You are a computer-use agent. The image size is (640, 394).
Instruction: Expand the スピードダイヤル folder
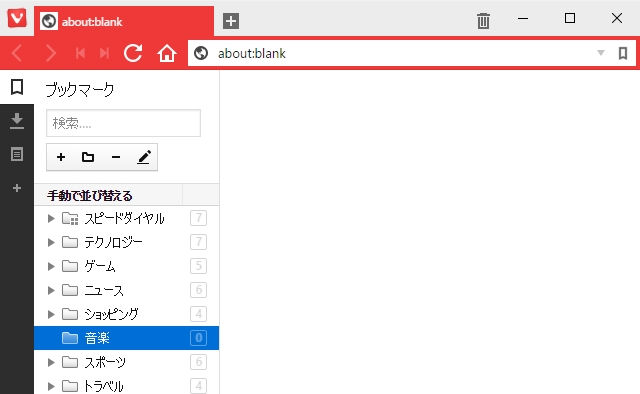click(51, 218)
